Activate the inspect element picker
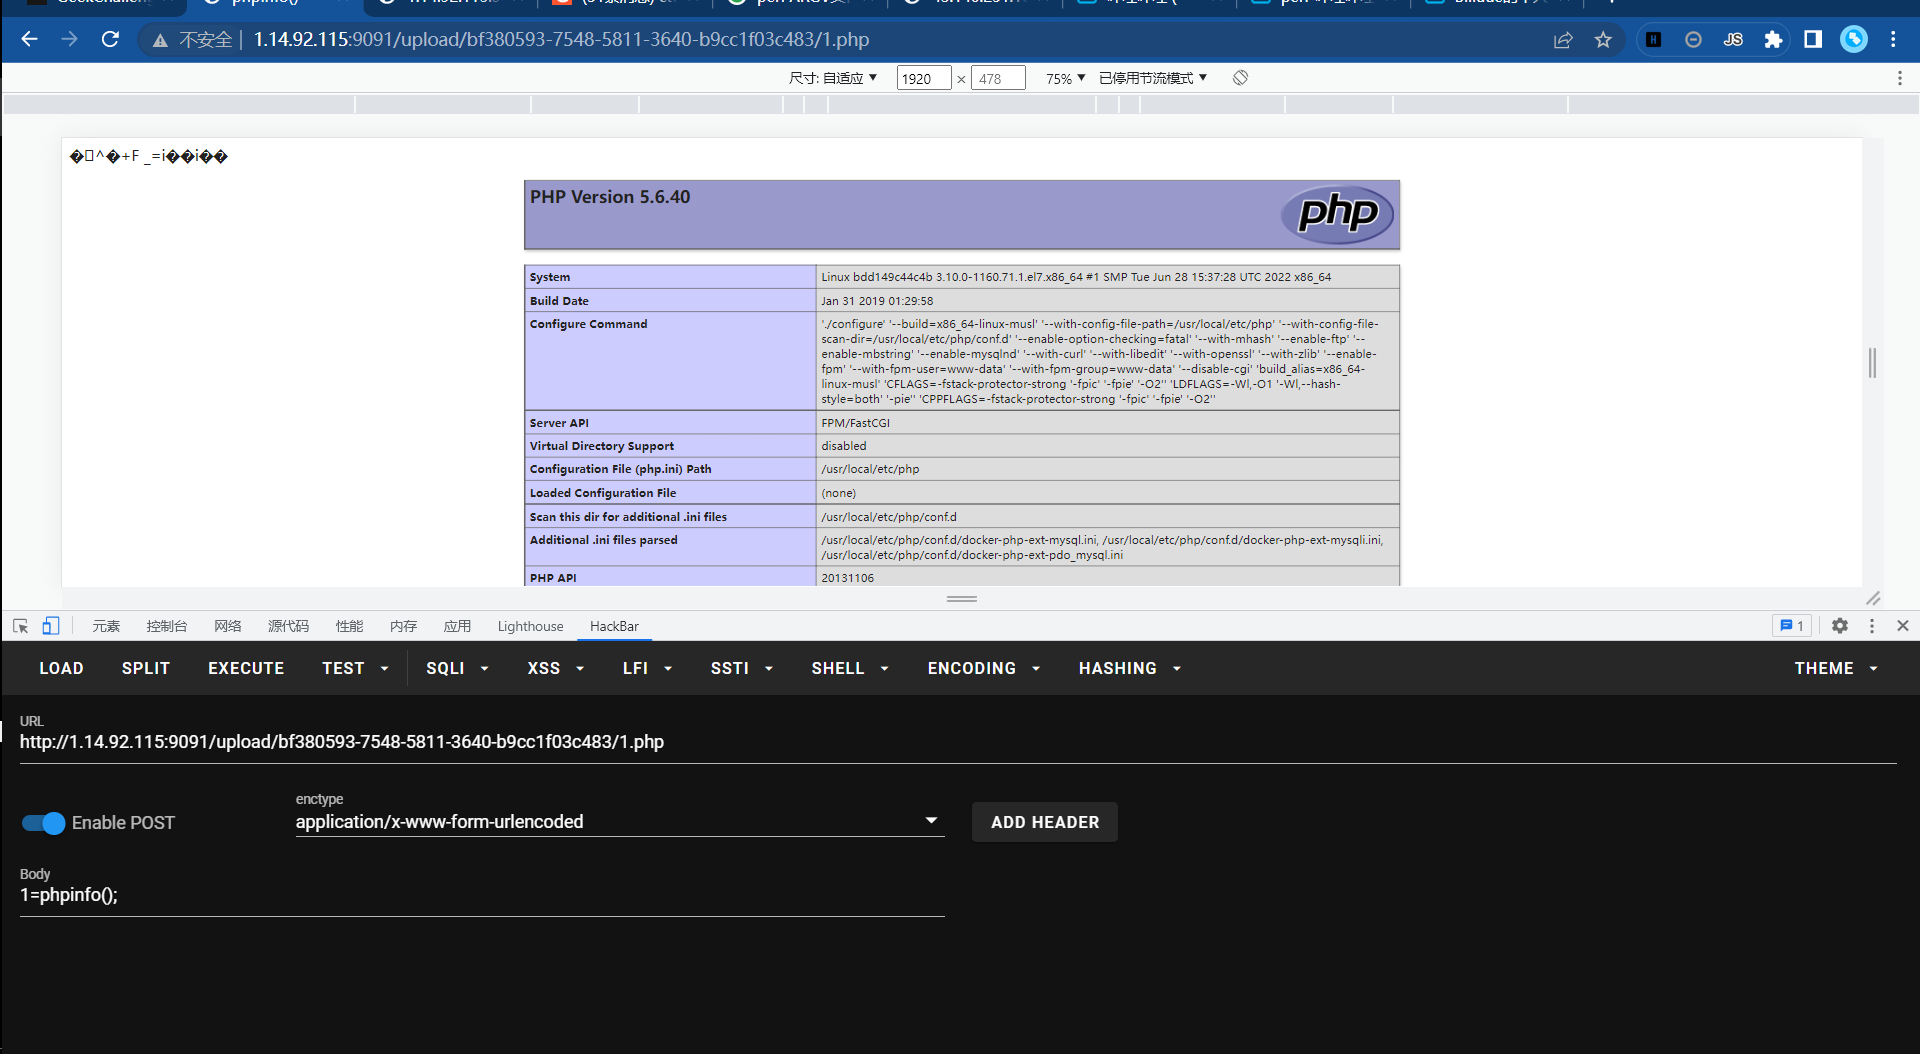This screenshot has height=1054, width=1920. (20, 626)
